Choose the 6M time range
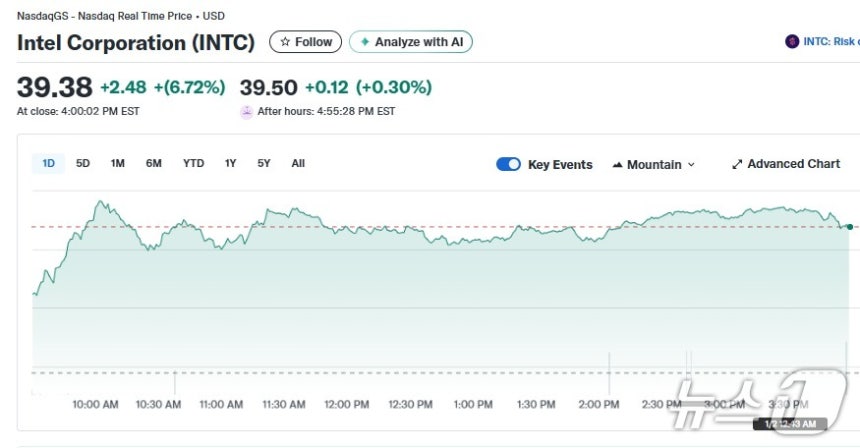This screenshot has height=448, width=860. (153, 163)
